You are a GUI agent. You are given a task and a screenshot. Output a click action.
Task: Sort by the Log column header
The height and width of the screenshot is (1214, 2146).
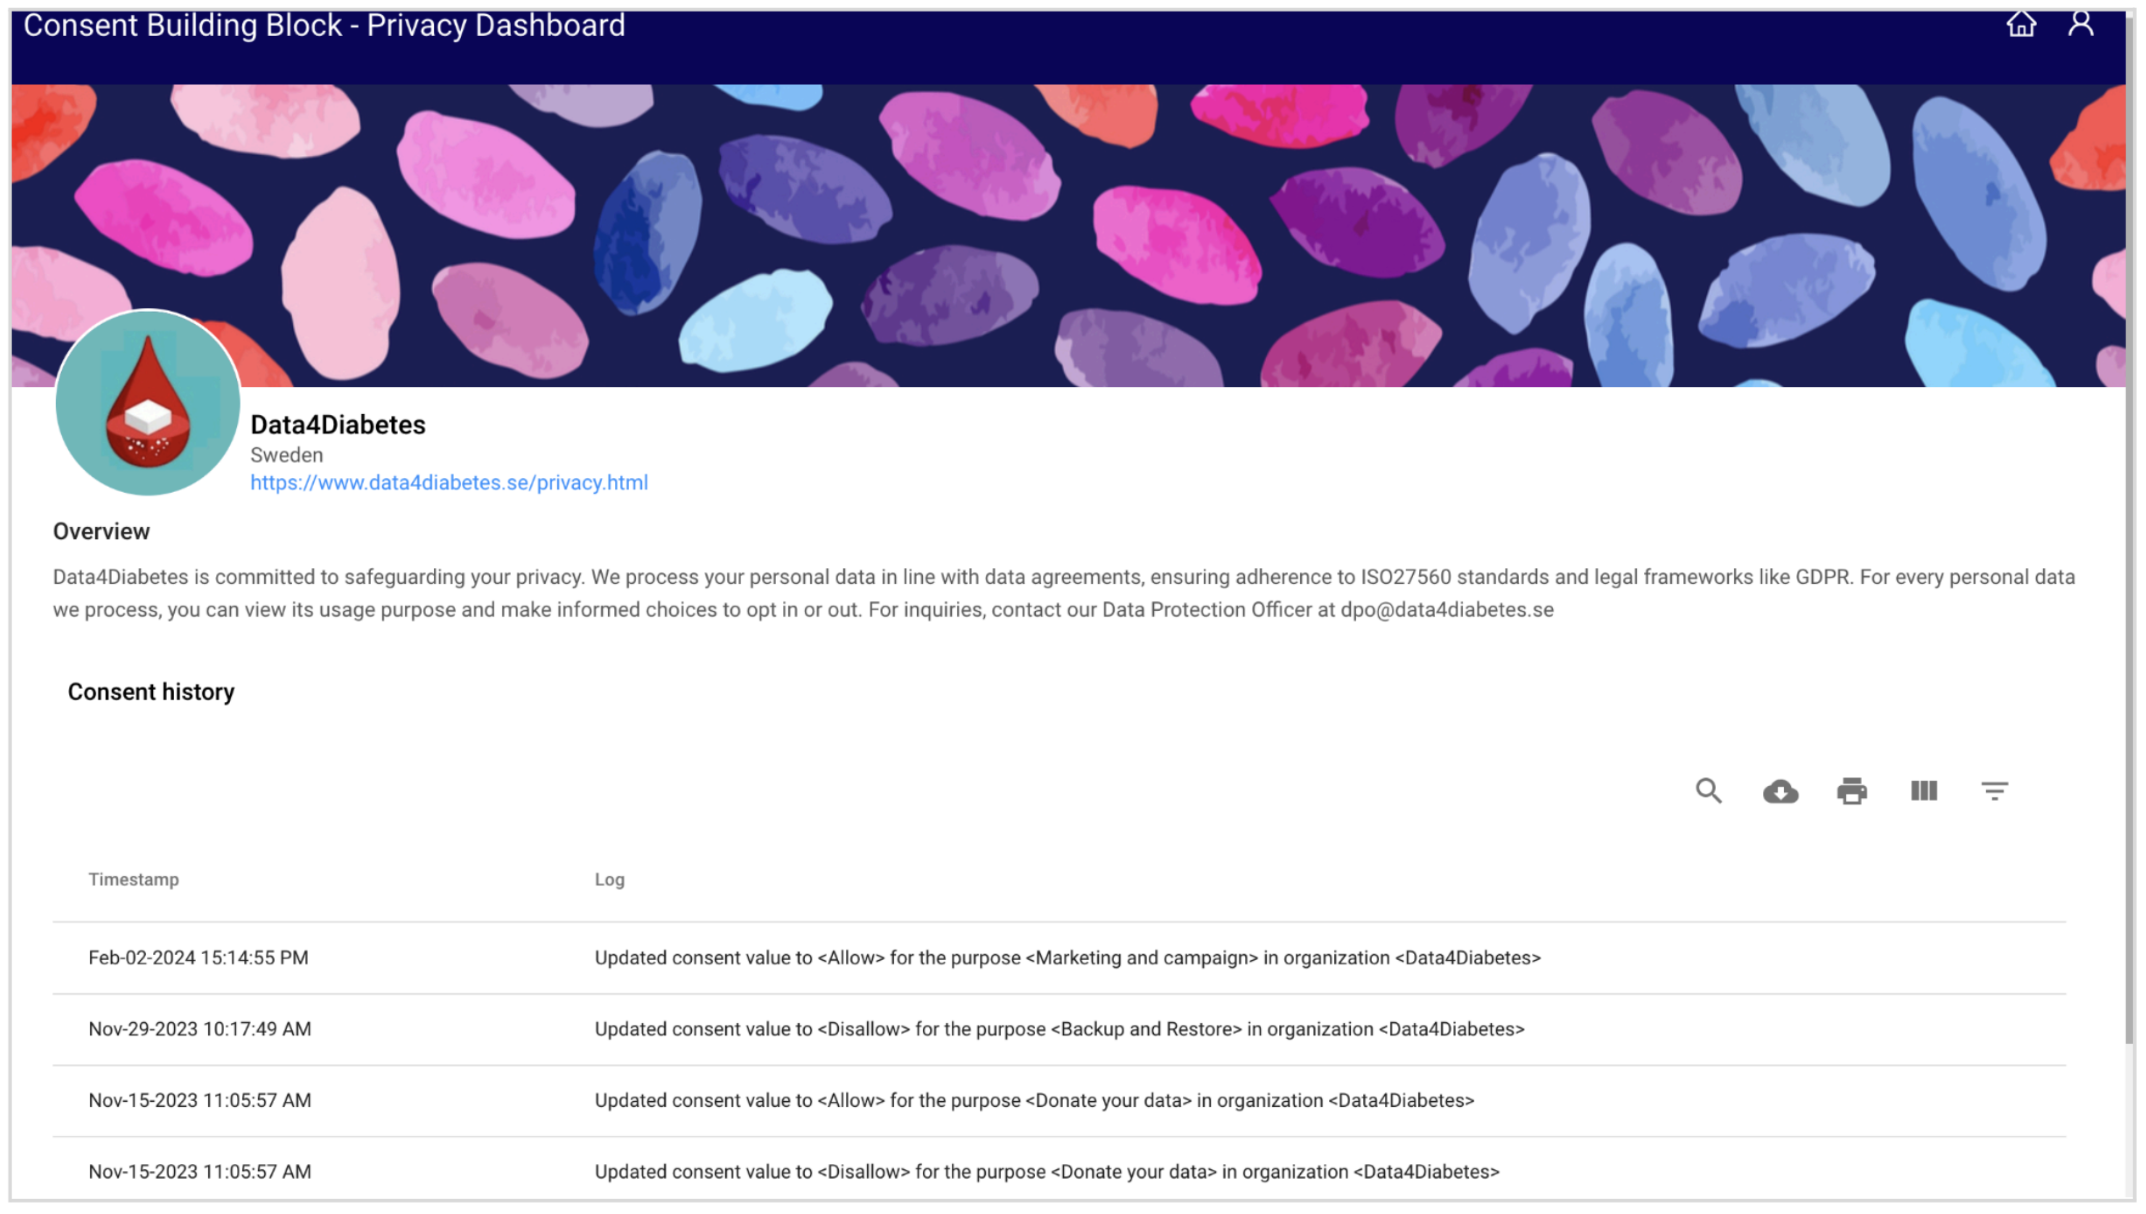[609, 880]
